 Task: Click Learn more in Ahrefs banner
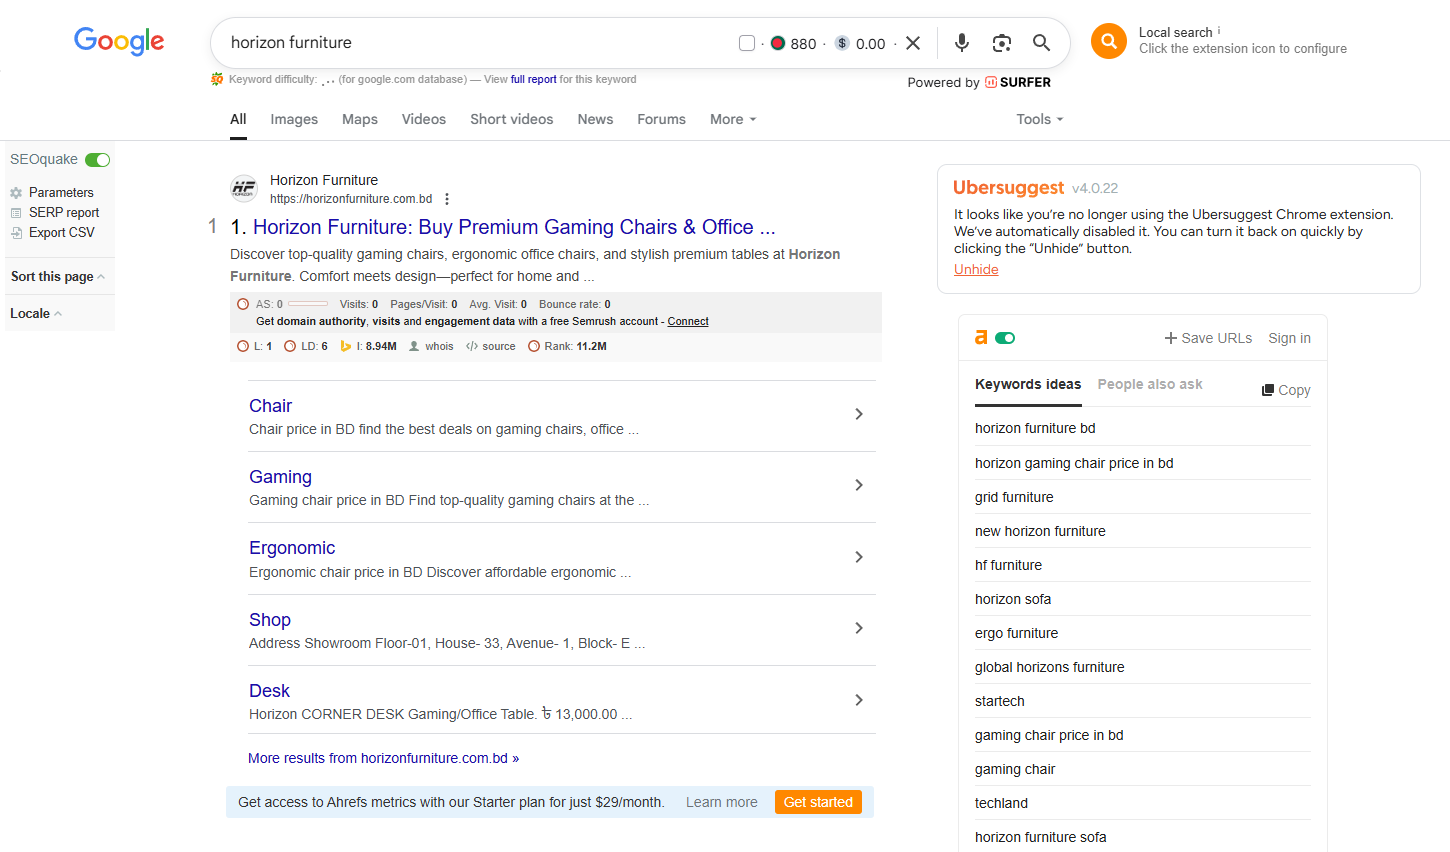[722, 802]
